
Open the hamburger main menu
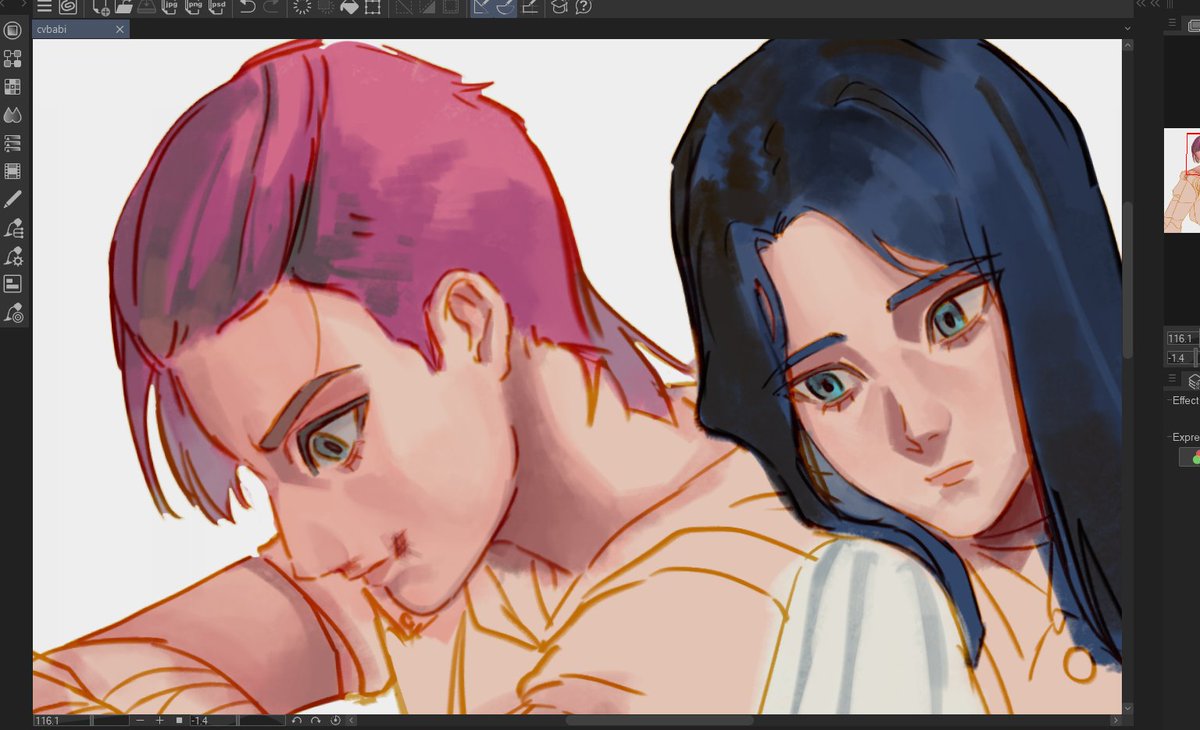click(44, 7)
